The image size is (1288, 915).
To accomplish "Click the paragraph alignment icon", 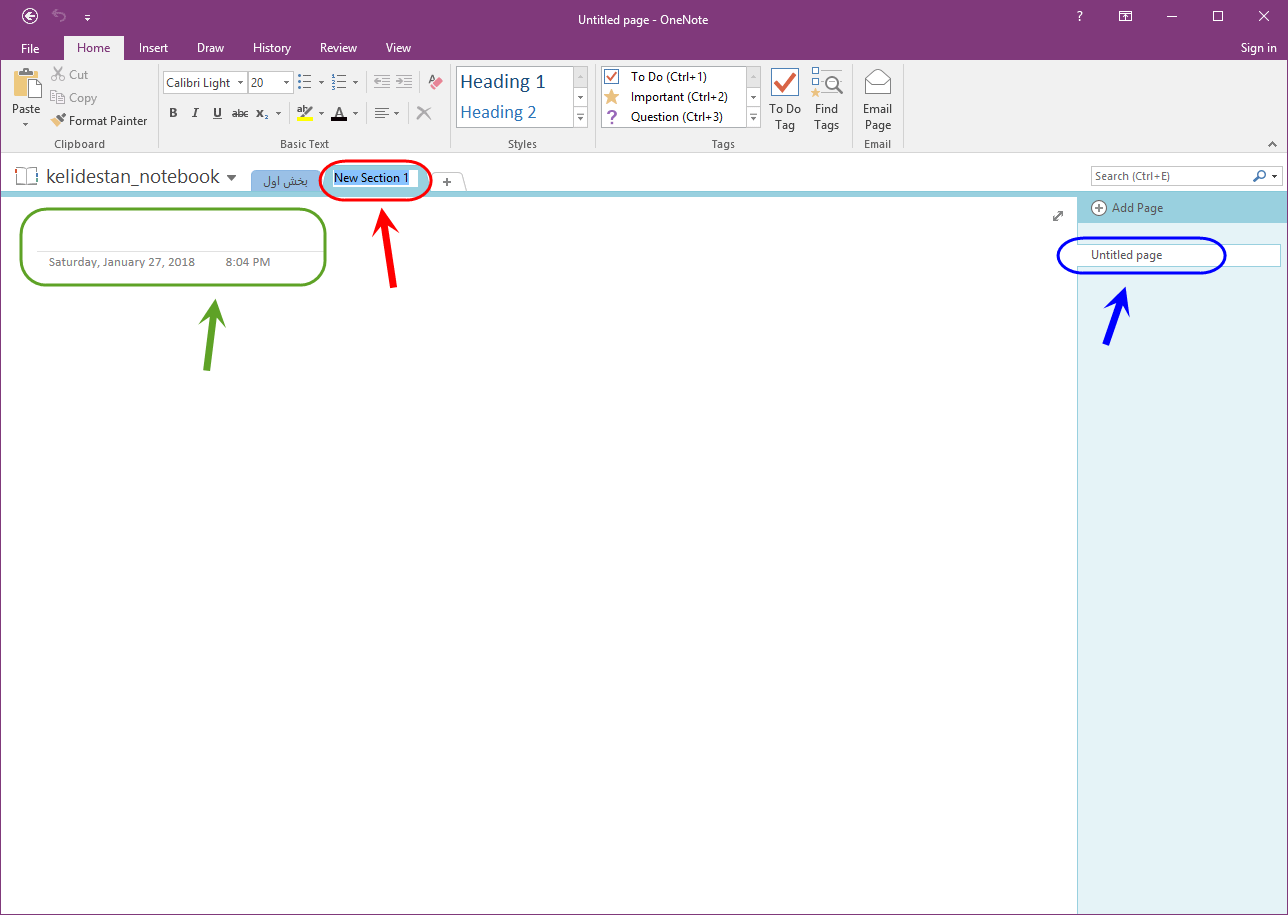I will (x=381, y=113).
